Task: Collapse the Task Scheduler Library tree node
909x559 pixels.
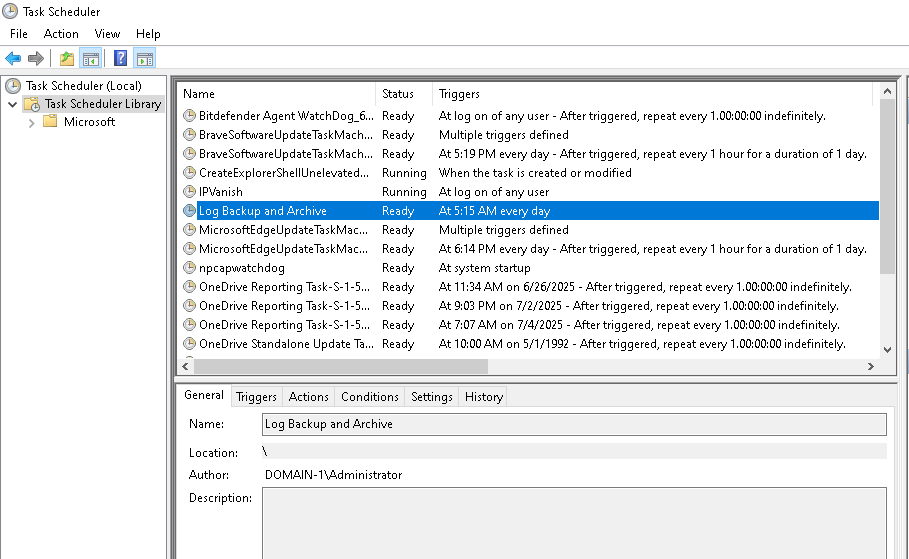Action: [12, 104]
